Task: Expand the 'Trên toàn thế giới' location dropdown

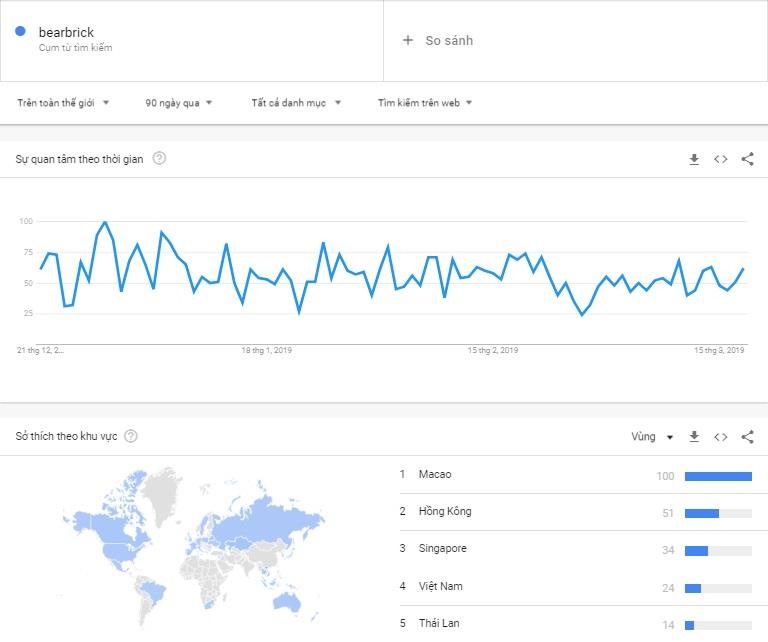Action: pyautogui.click(x=63, y=102)
